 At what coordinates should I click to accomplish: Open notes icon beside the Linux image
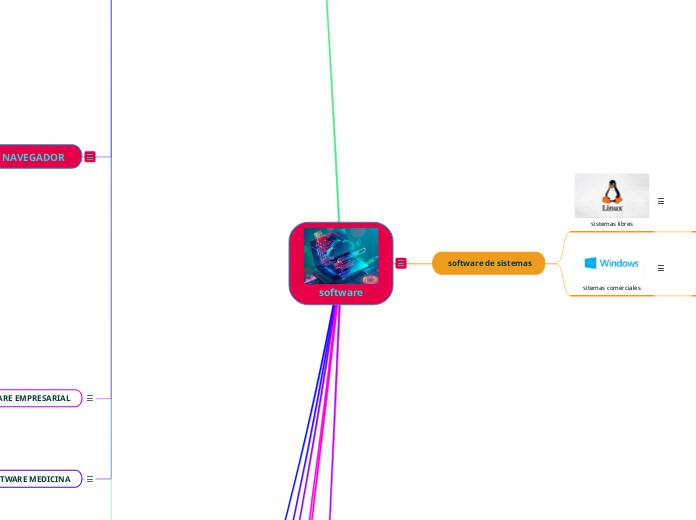click(661, 201)
